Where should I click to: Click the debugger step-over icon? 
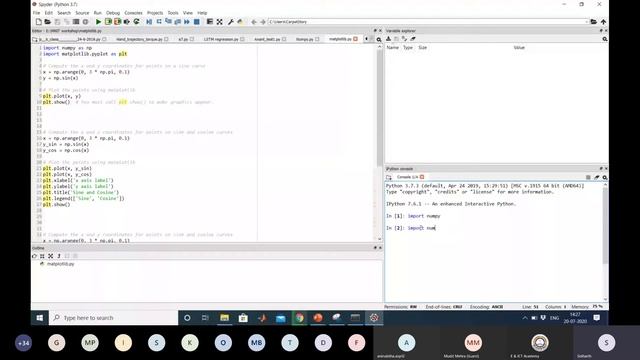pos(159,22)
